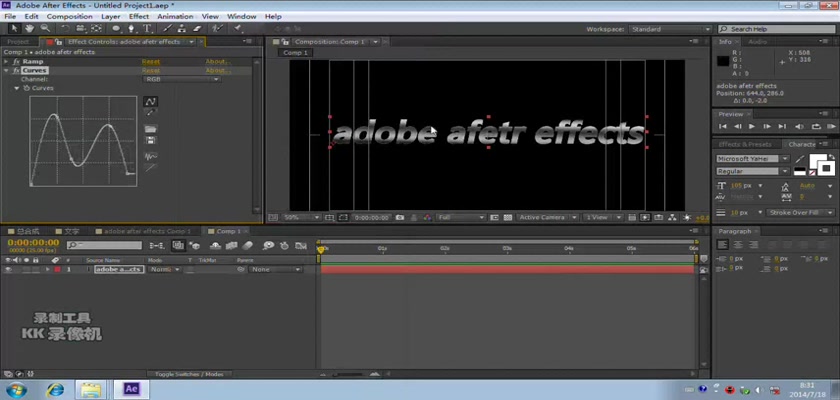
Task: Take a snapshot with the camera icon
Action: coord(400,218)
